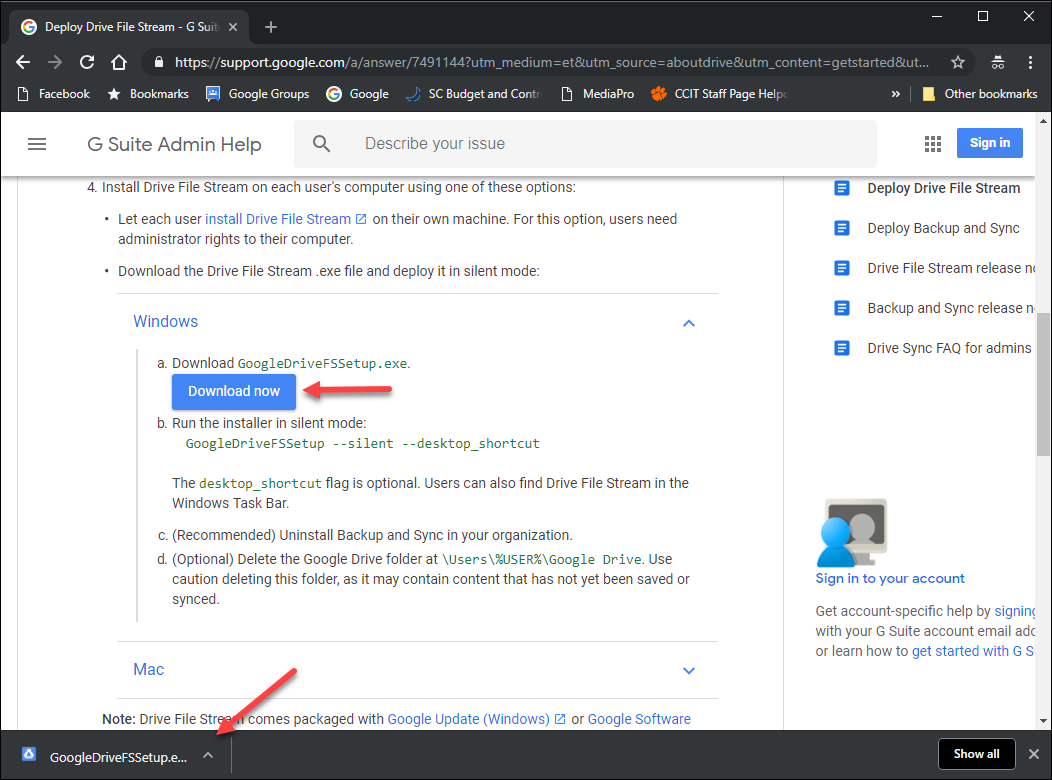Image resolution: width=1052 pixels, height=780 pixels.
Task: Click the article icon beside Deploy Drive File Stream
Action: 841,188
